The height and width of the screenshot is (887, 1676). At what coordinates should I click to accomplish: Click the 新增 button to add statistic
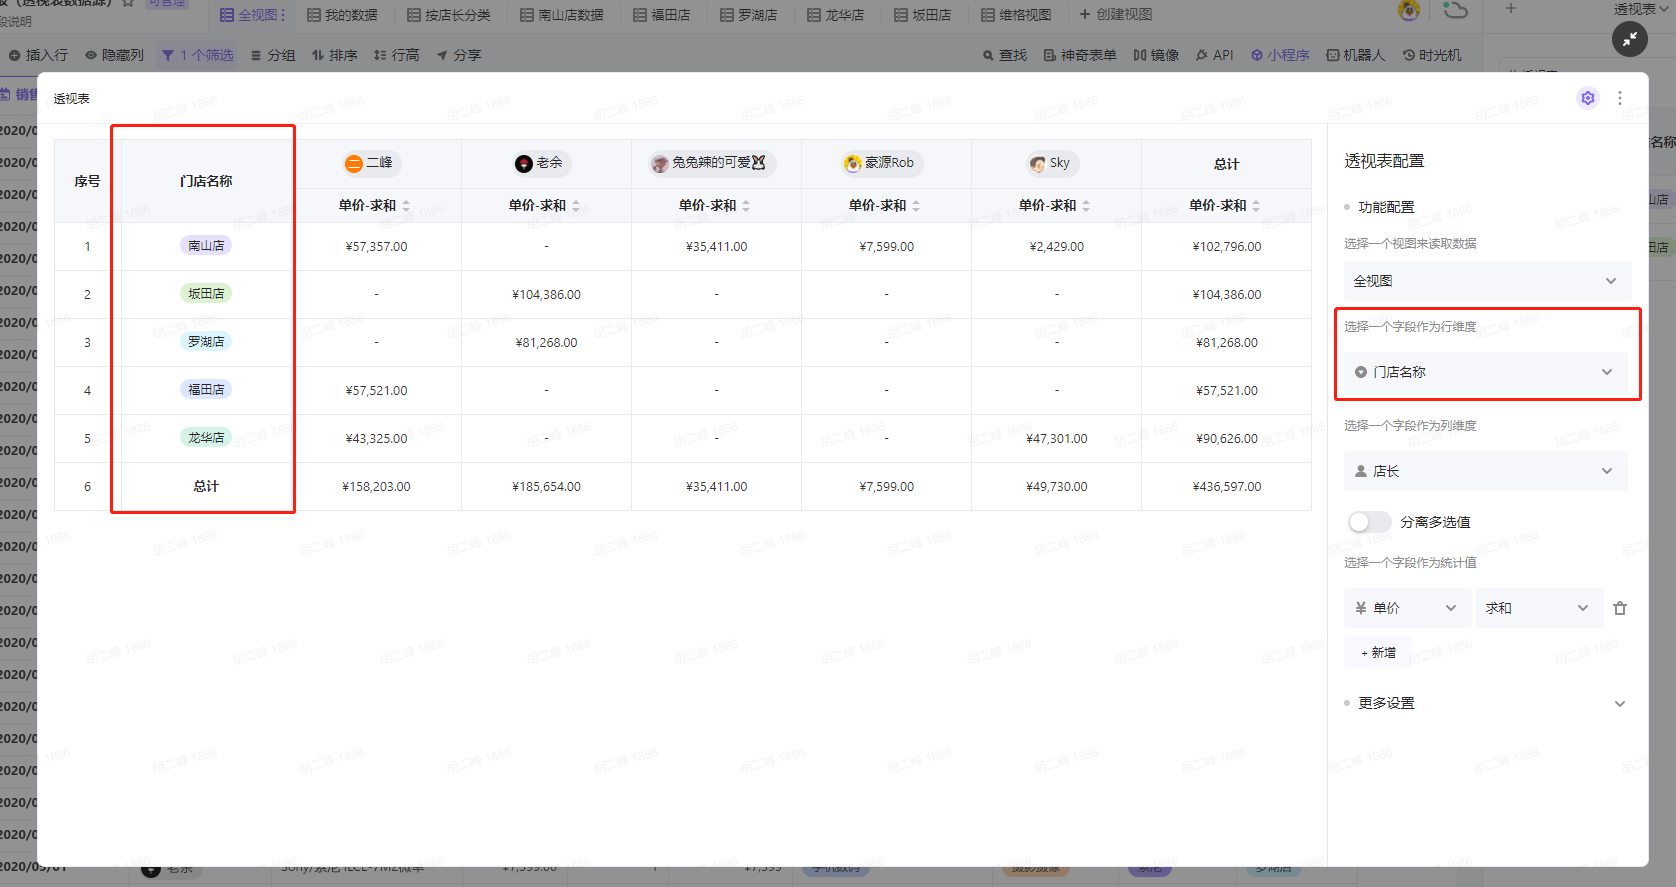tap(1378, 652)
